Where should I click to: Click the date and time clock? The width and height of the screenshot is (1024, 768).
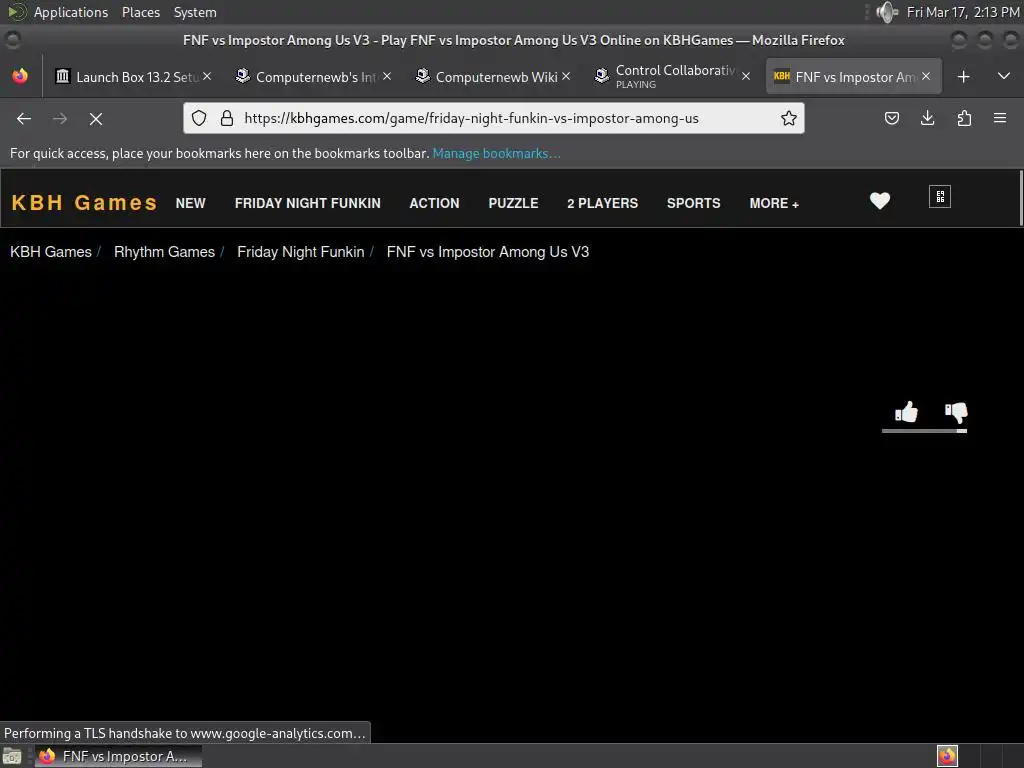[x=963, y=12]
